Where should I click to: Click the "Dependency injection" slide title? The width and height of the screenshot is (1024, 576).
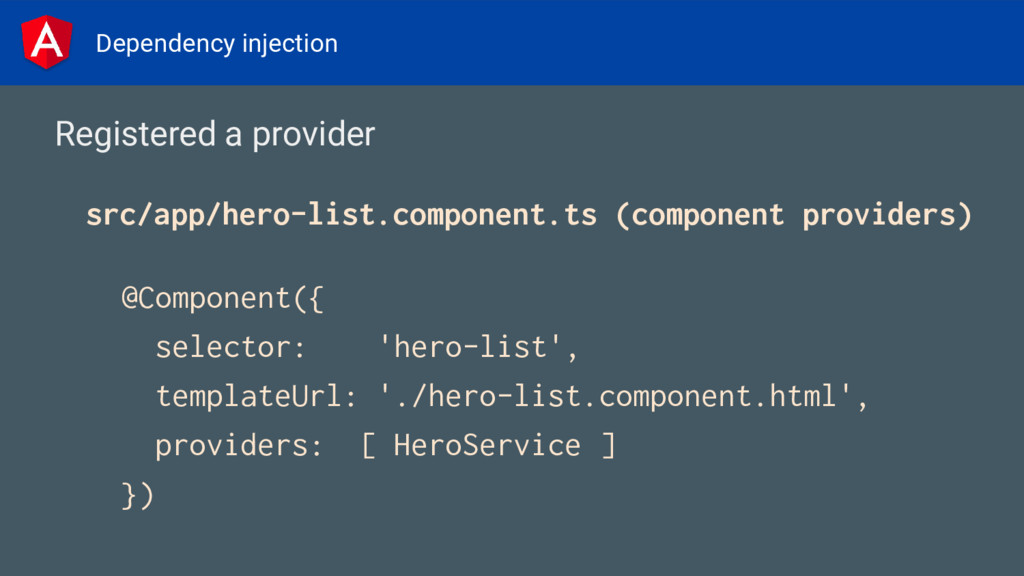[x=217, y=44]
